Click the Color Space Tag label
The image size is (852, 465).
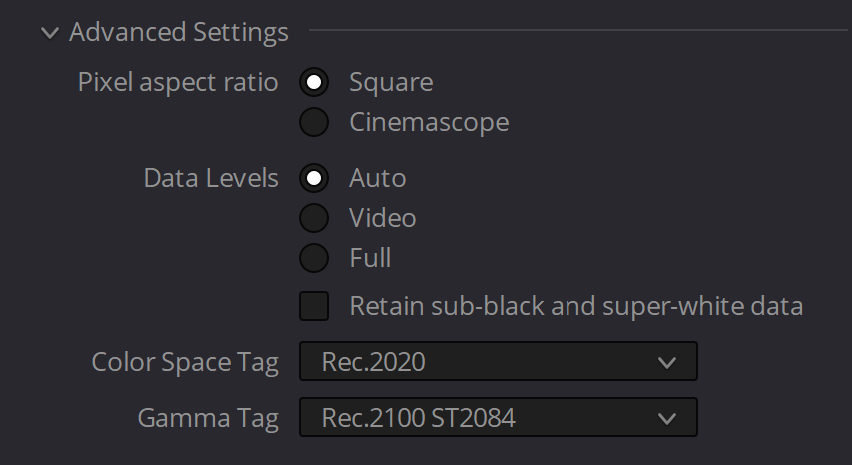click(x=185, y=363)
